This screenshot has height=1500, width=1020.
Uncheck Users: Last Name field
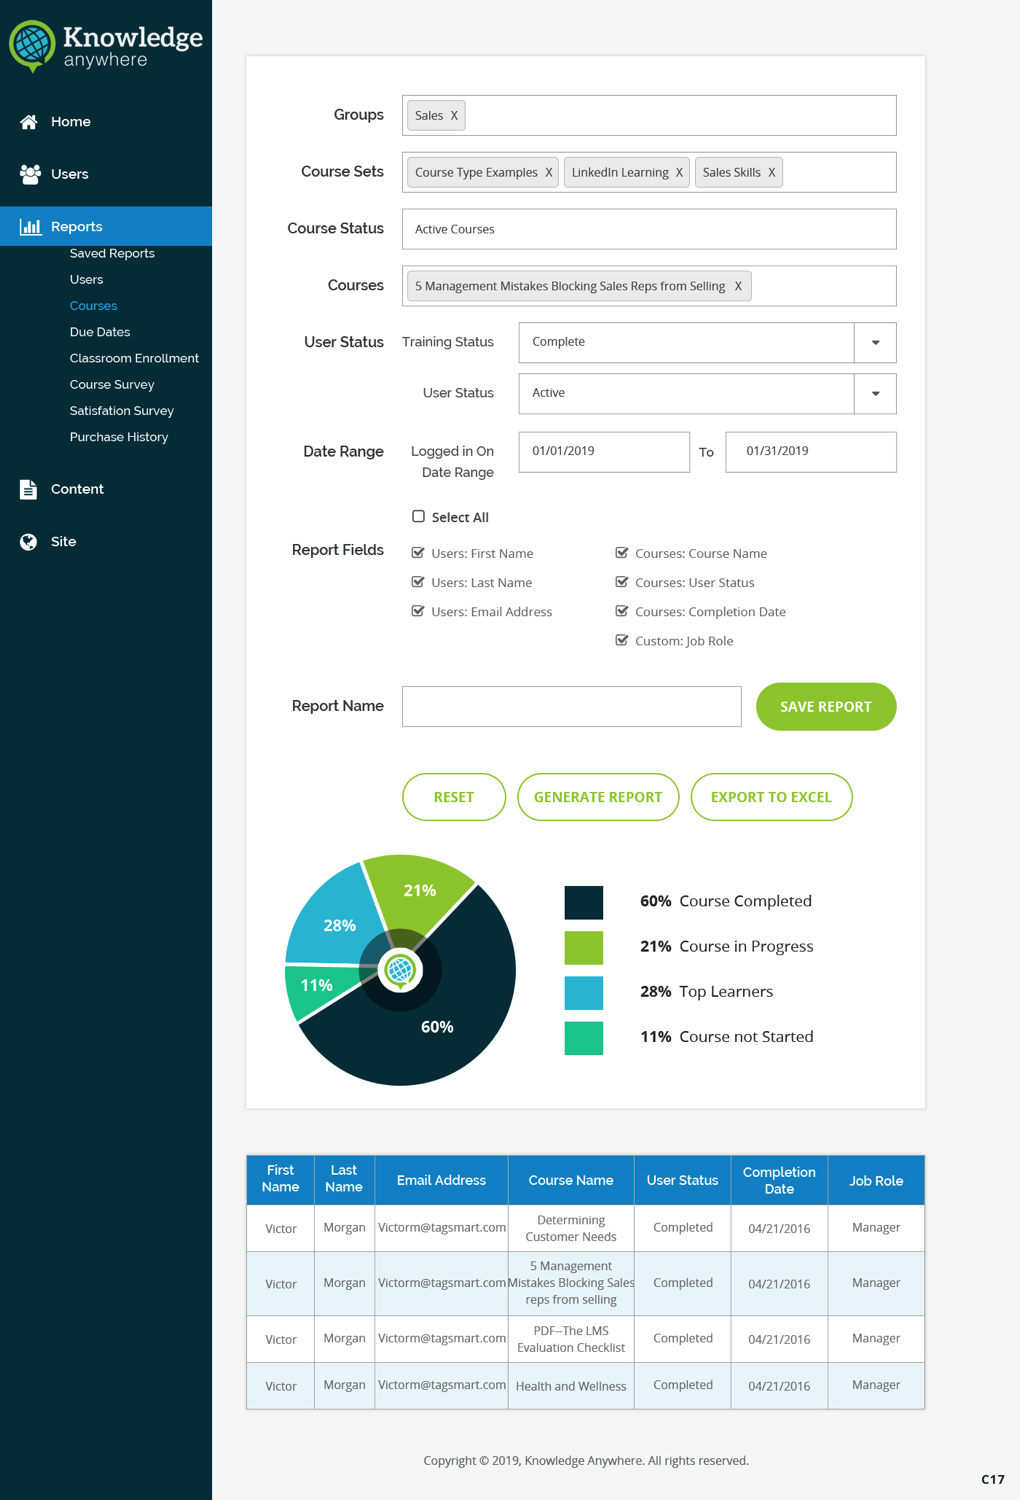tap(418, 582)
